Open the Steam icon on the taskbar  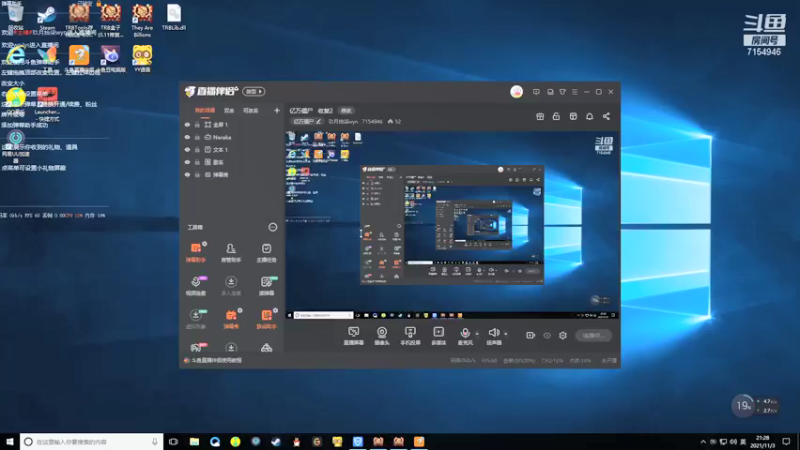tap(276, 441)
